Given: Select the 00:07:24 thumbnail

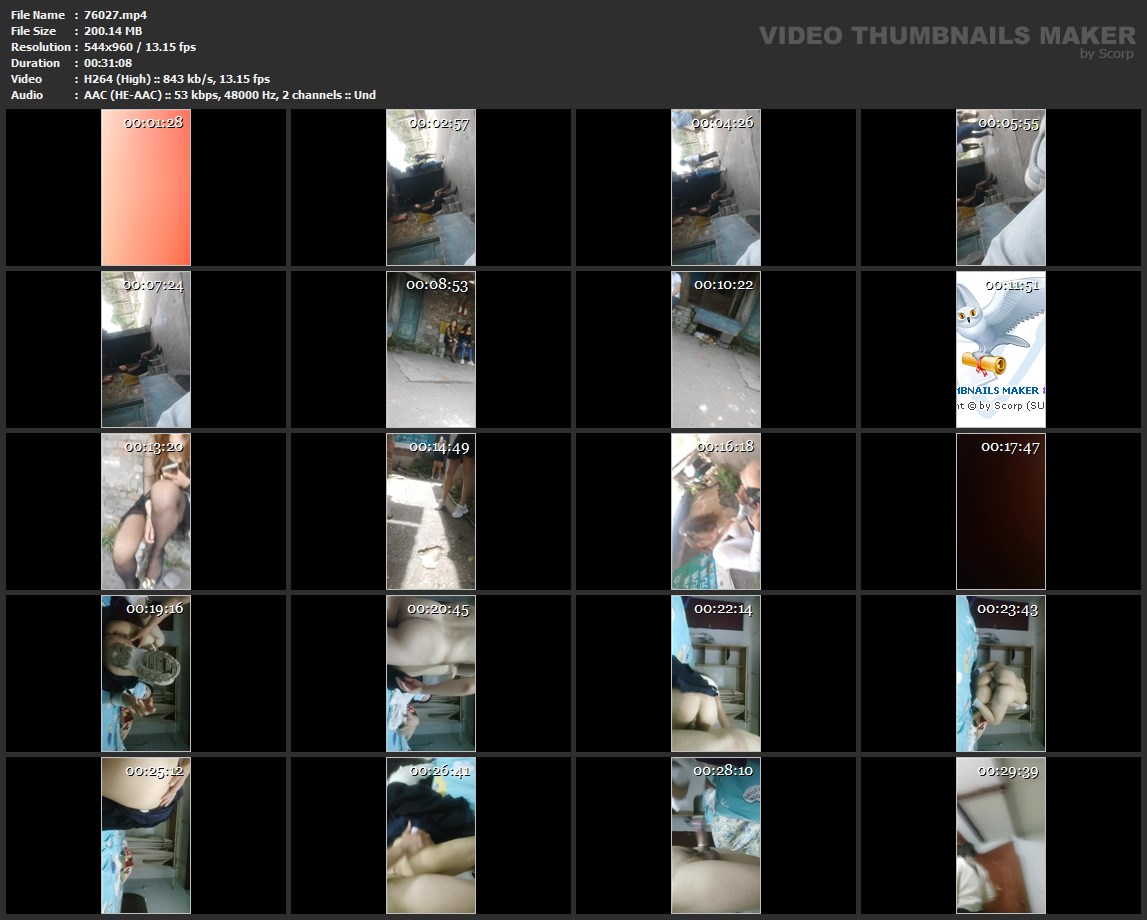Looking at the screenshot, I should click(x=146, y=349).
